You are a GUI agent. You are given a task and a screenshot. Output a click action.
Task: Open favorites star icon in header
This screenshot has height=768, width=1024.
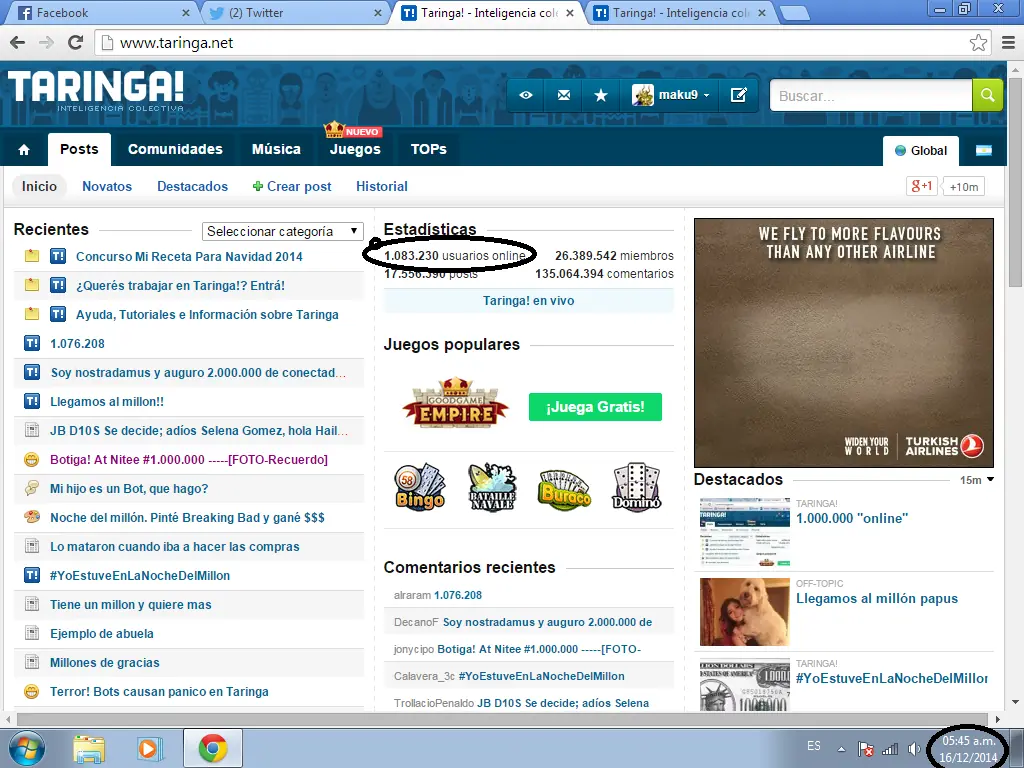coord(601,95)
